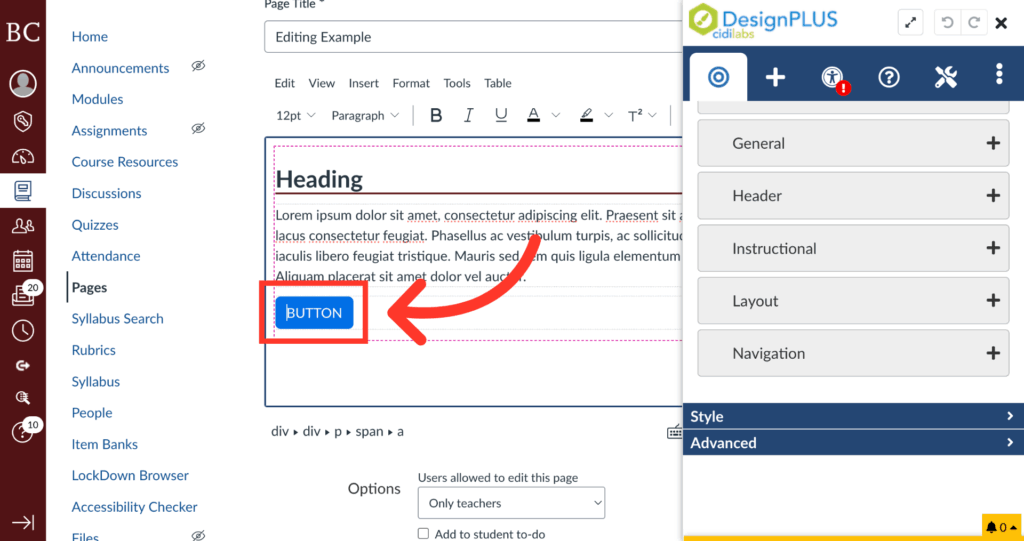
Task: Toggle visibility eye on Announcements
Action: [199, 65]
